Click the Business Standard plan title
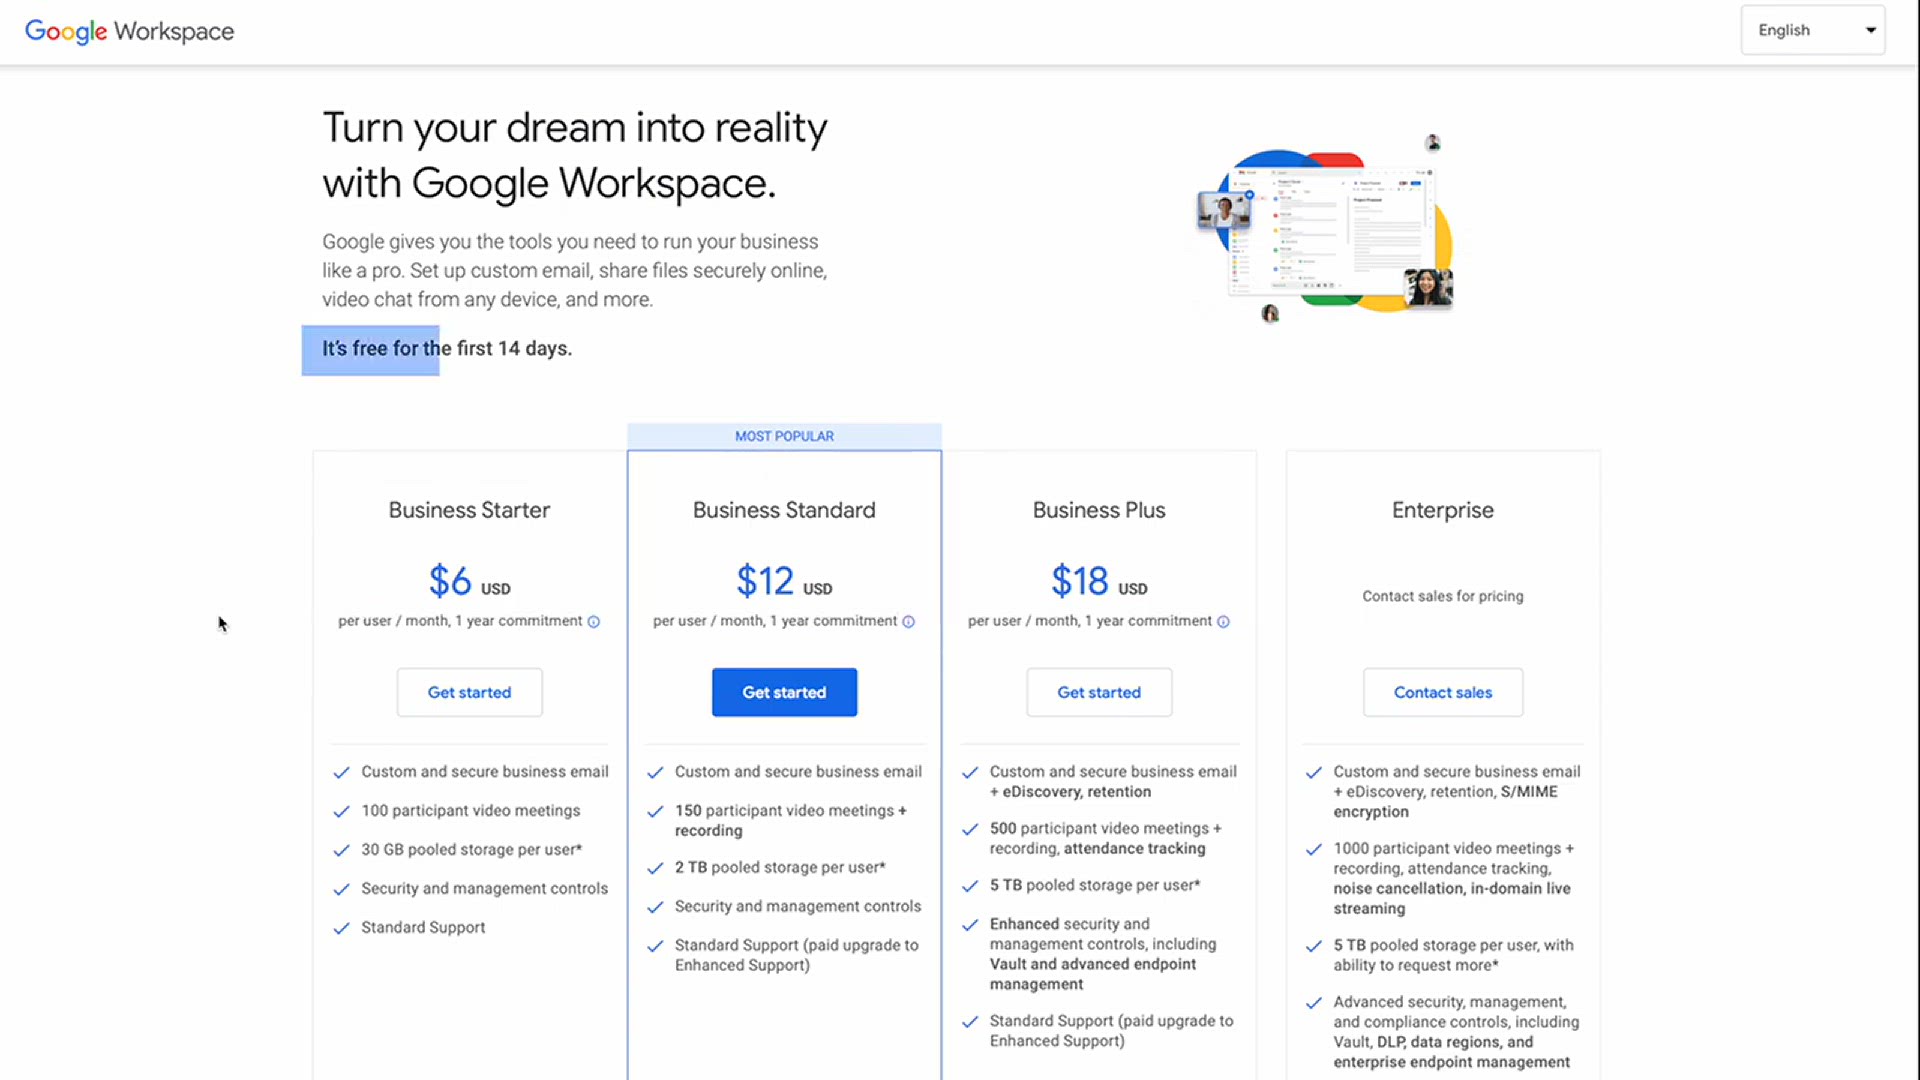This screenshot has height=1080, width=1920. pyautogui.click(x=784, y=510)
